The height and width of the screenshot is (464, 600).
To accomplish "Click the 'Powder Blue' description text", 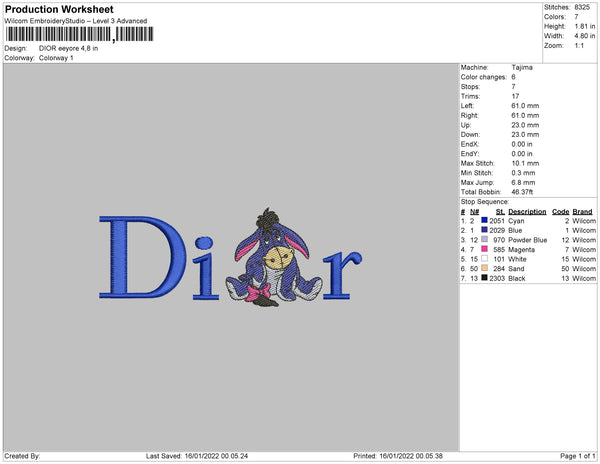I will tap(528, 240).
